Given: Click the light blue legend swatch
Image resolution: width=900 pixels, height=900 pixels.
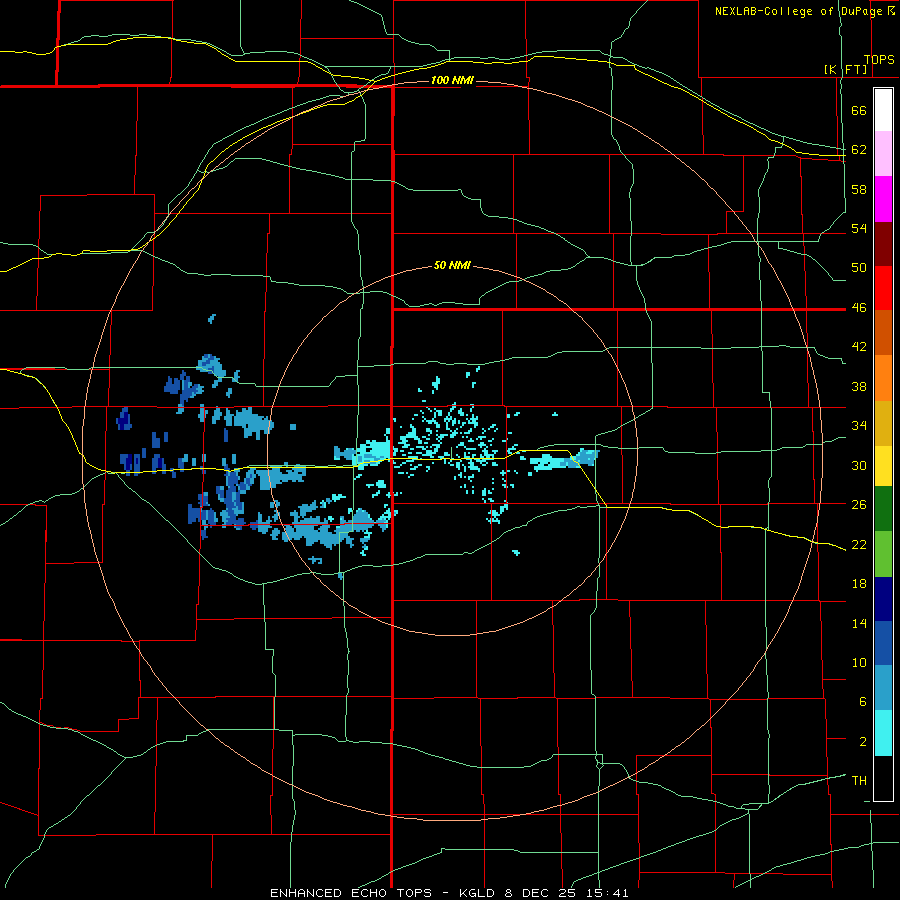Looking at the screenshot, I should click(883, 688).
